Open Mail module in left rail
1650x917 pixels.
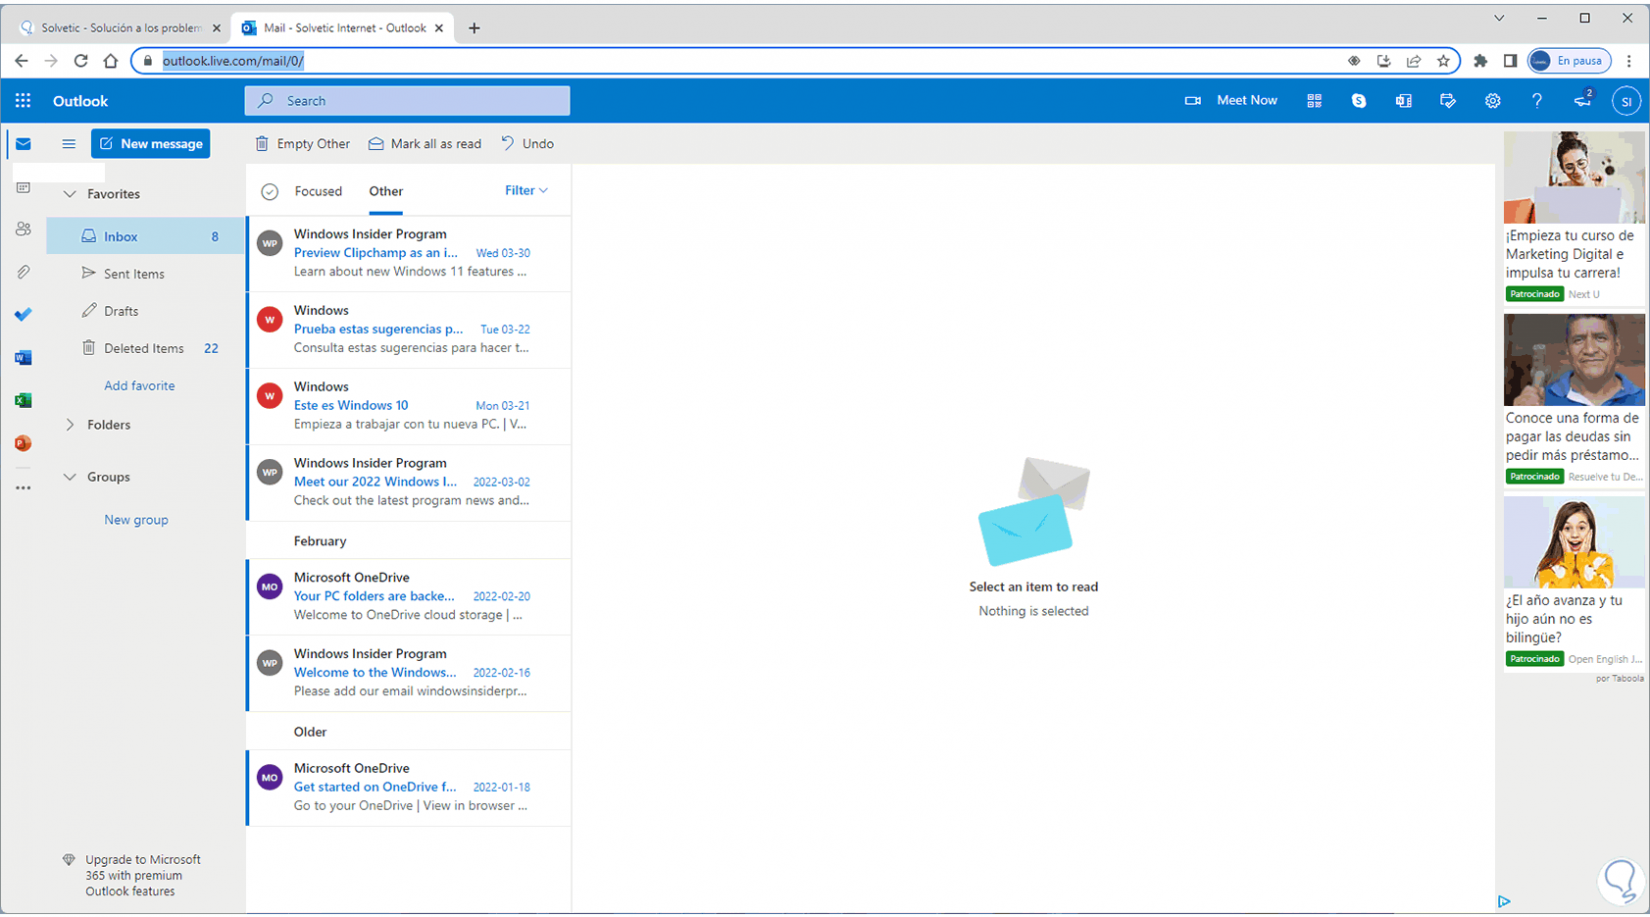[x=23, y=144]
